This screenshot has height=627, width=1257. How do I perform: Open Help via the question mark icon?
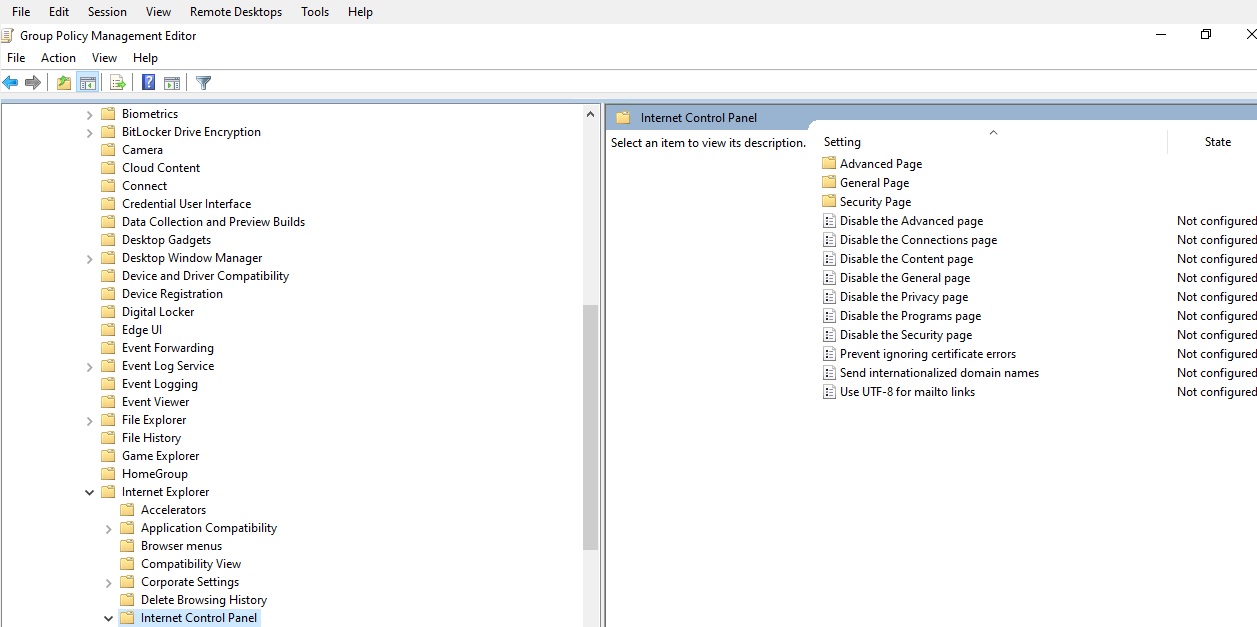click(x=148, y=83)
